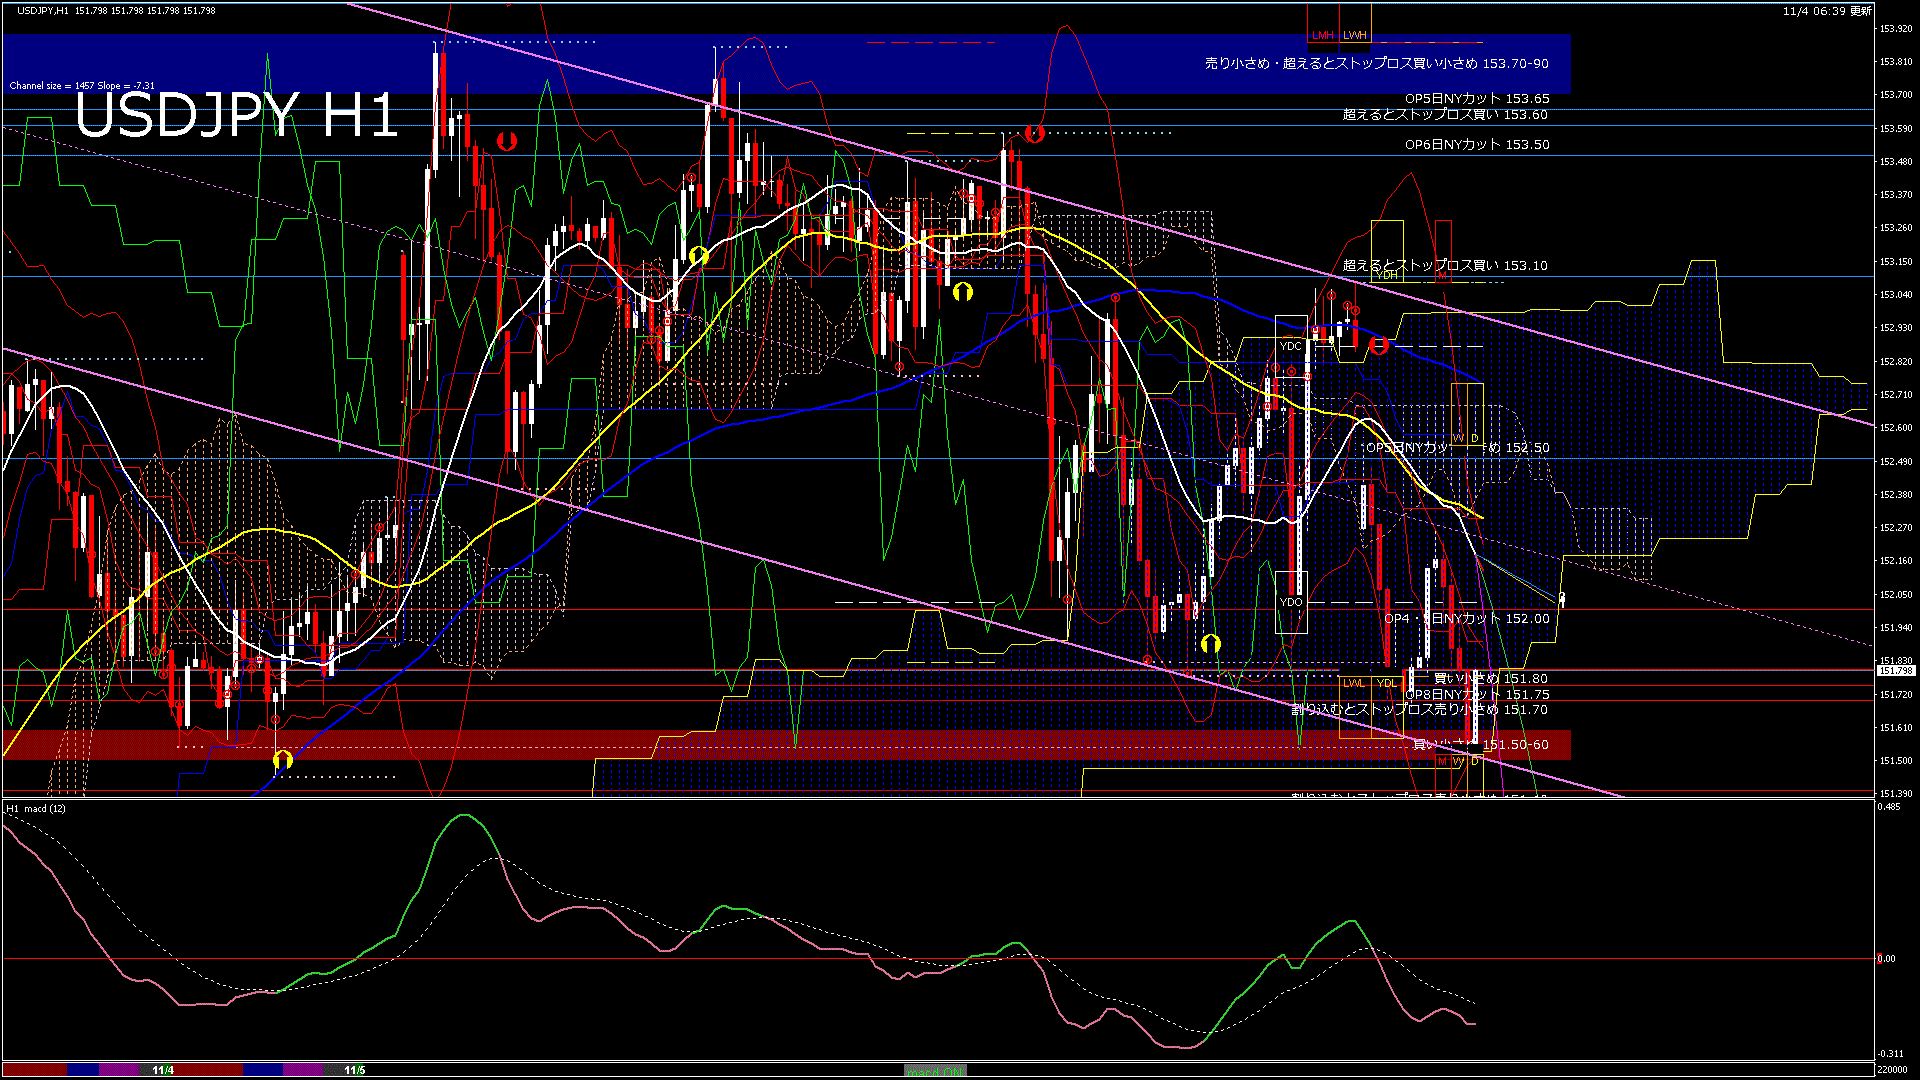
Task: Click 152.160 on the price scale
Action: [x=1896, y=561]
